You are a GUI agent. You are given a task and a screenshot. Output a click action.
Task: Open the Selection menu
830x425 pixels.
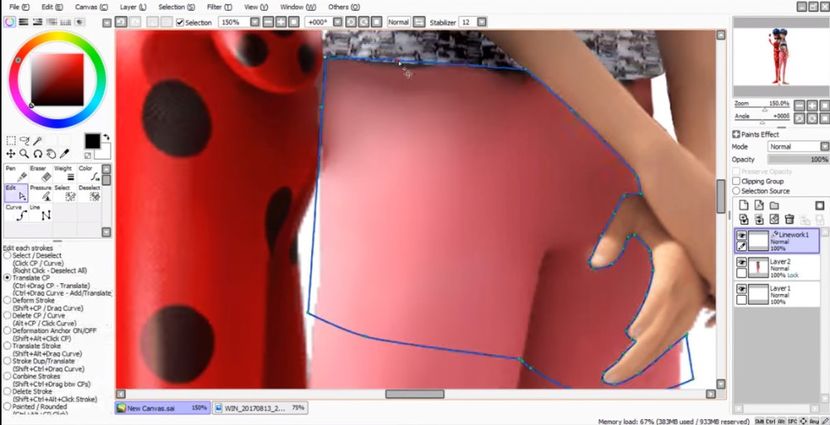coord(176,7)
